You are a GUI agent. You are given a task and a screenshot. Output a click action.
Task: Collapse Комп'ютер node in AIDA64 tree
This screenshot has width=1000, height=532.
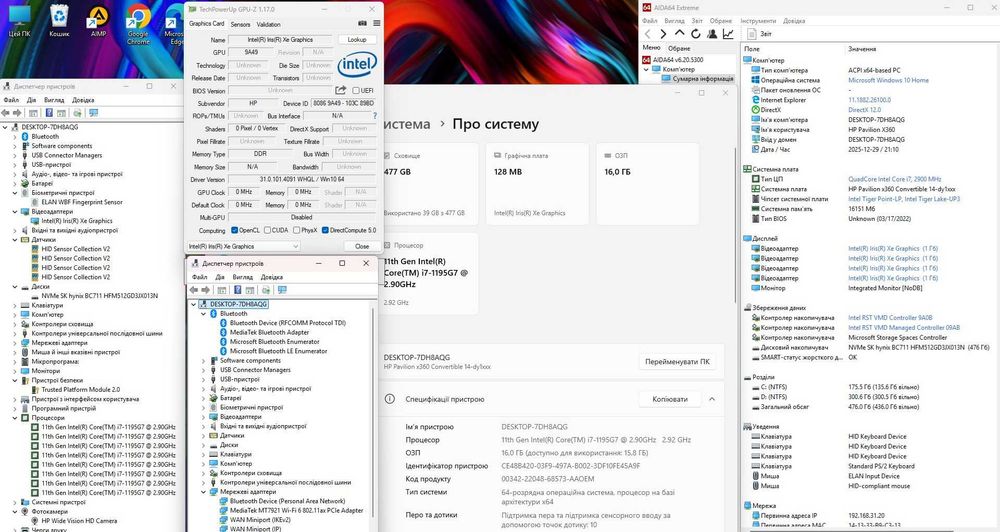pos(646,69)
